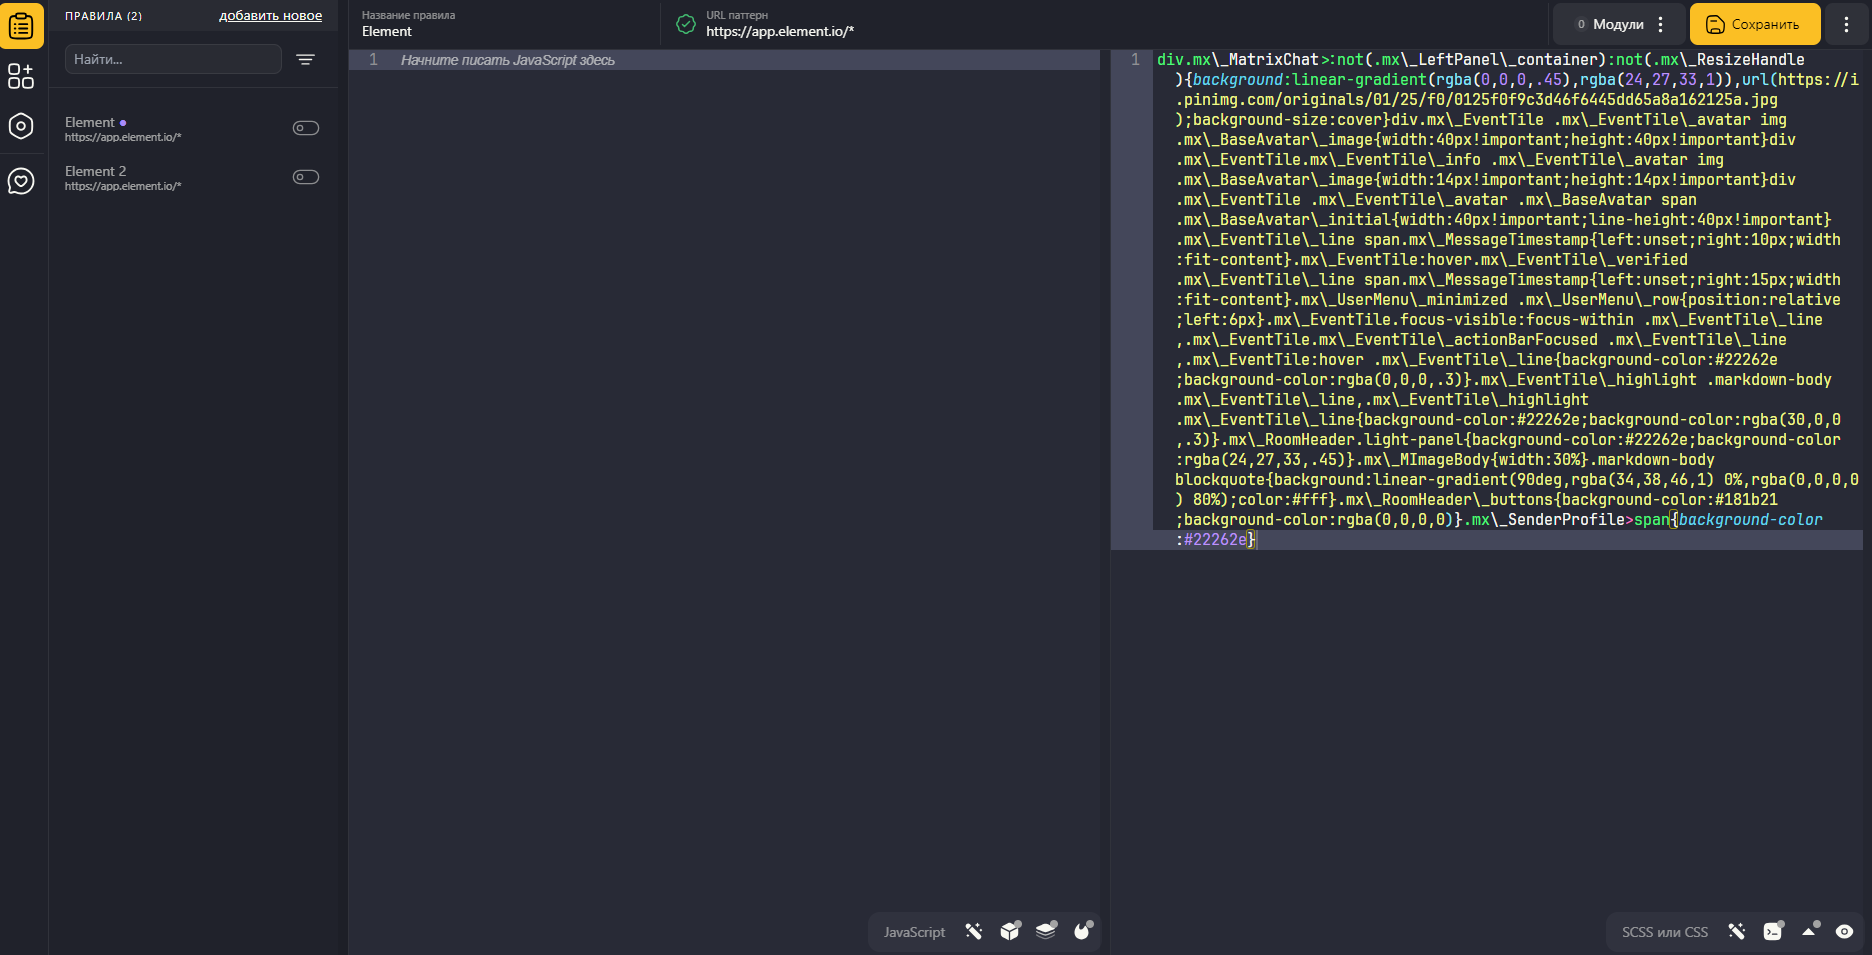The height and width of the screenshot is (955, 1872).
Task: Click the filter icon beside search field
Action: [306, 60]
